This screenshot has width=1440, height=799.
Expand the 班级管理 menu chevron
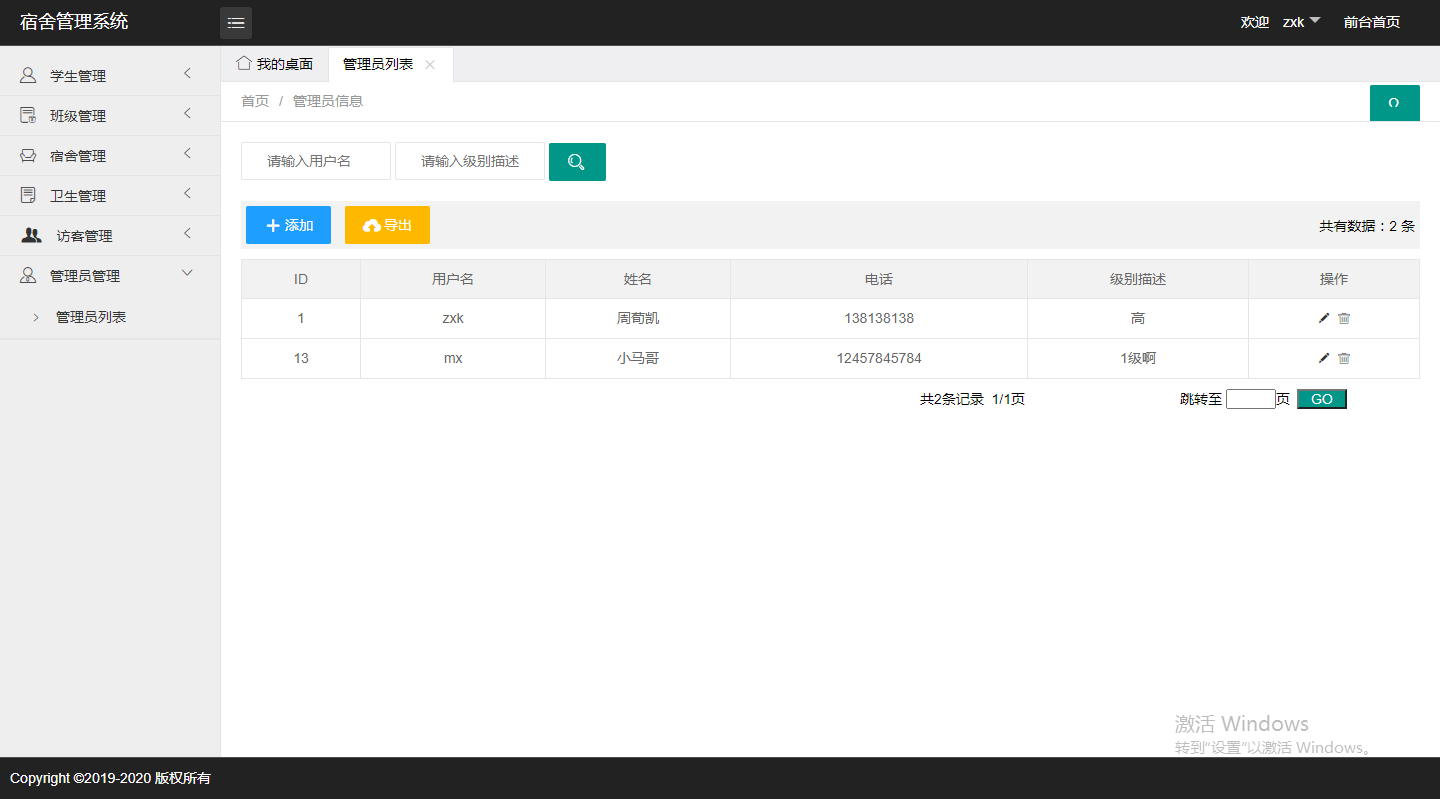click(187, 114)
